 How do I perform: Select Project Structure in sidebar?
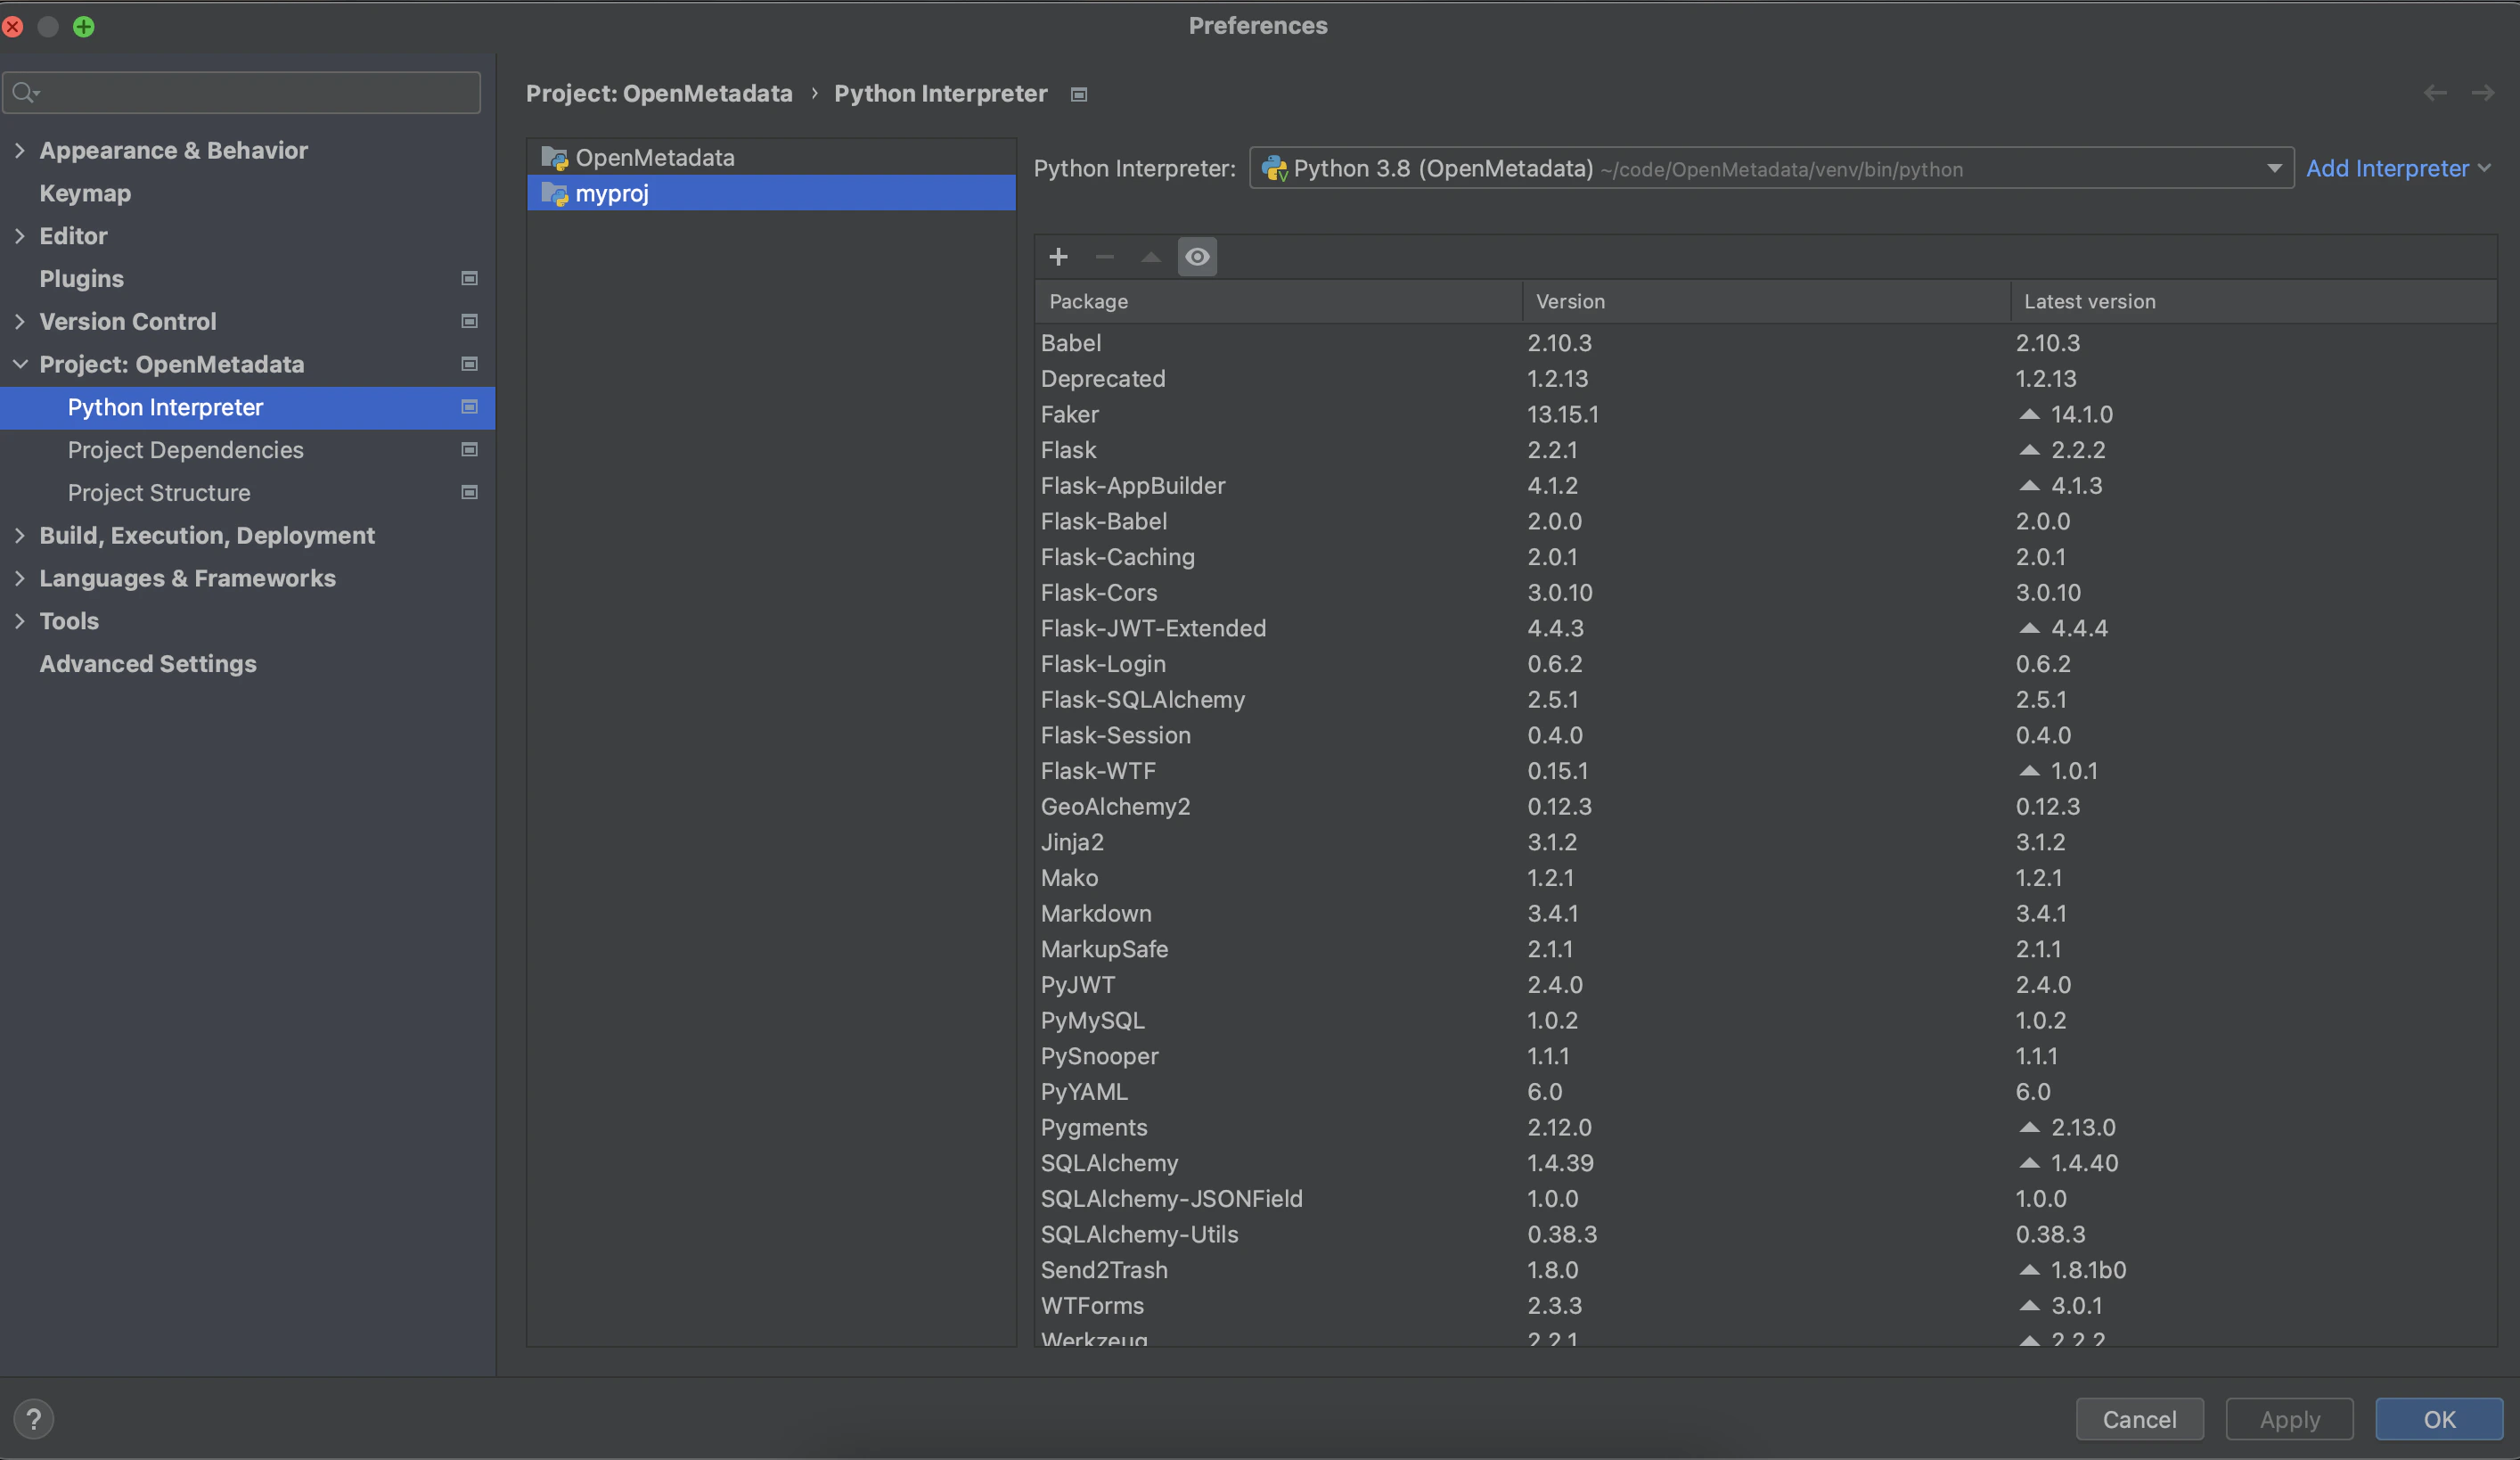(x=159, y=492)
